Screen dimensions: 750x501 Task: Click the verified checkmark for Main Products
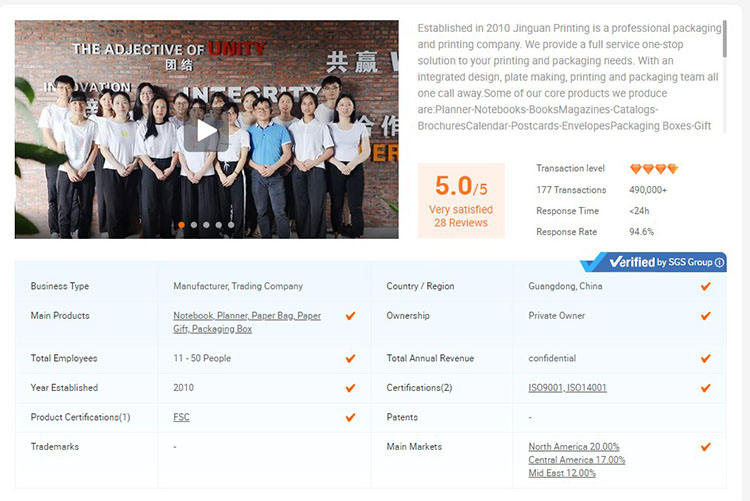350,316
